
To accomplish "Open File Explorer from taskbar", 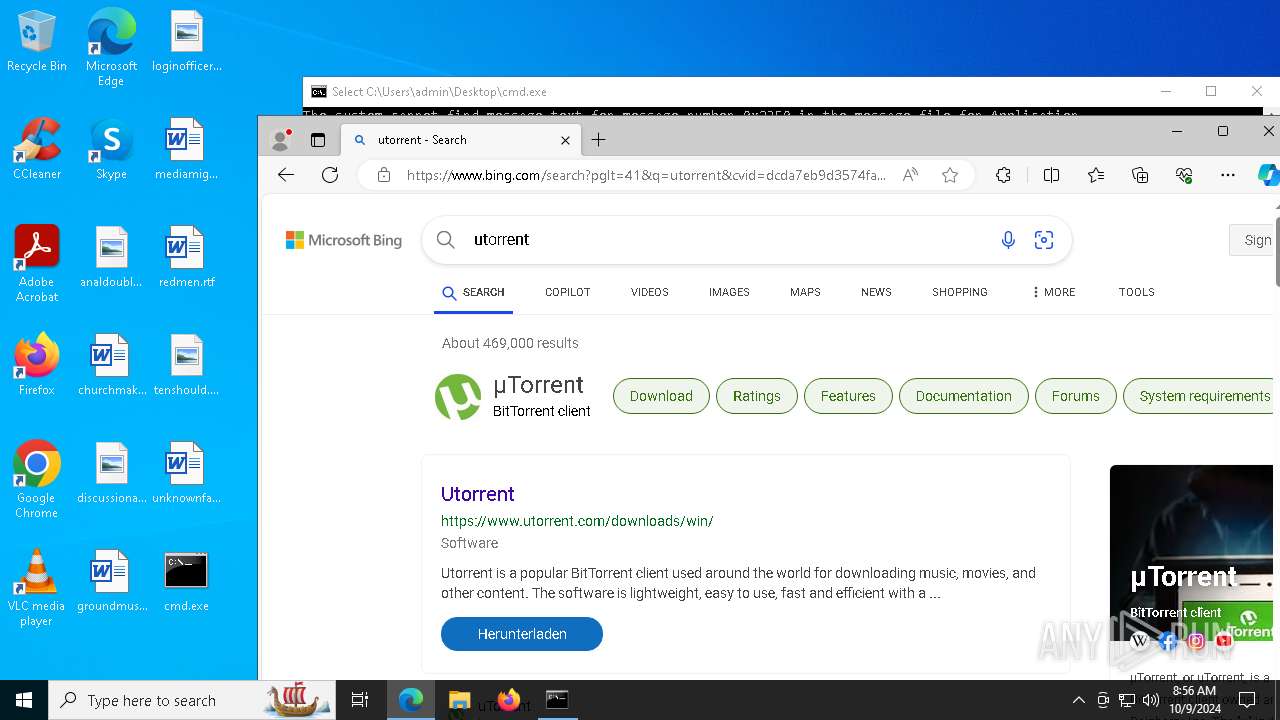I will tap(459, 700).
